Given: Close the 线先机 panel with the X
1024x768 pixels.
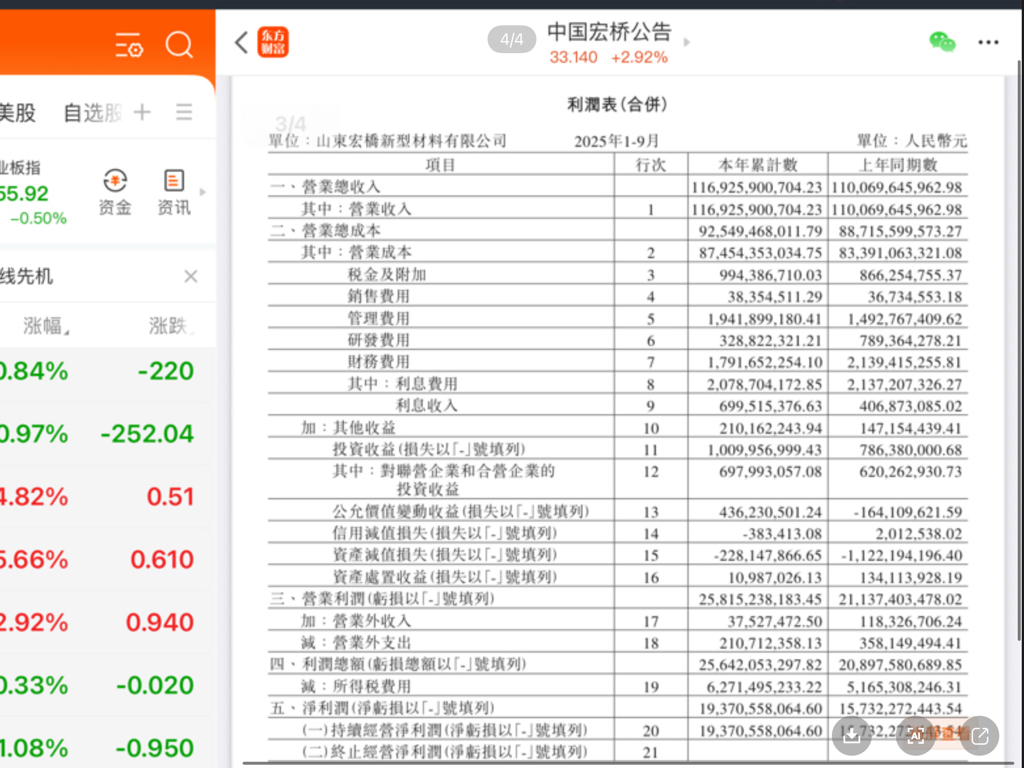Looking at the screenshot, I should [x=191, y=276].
